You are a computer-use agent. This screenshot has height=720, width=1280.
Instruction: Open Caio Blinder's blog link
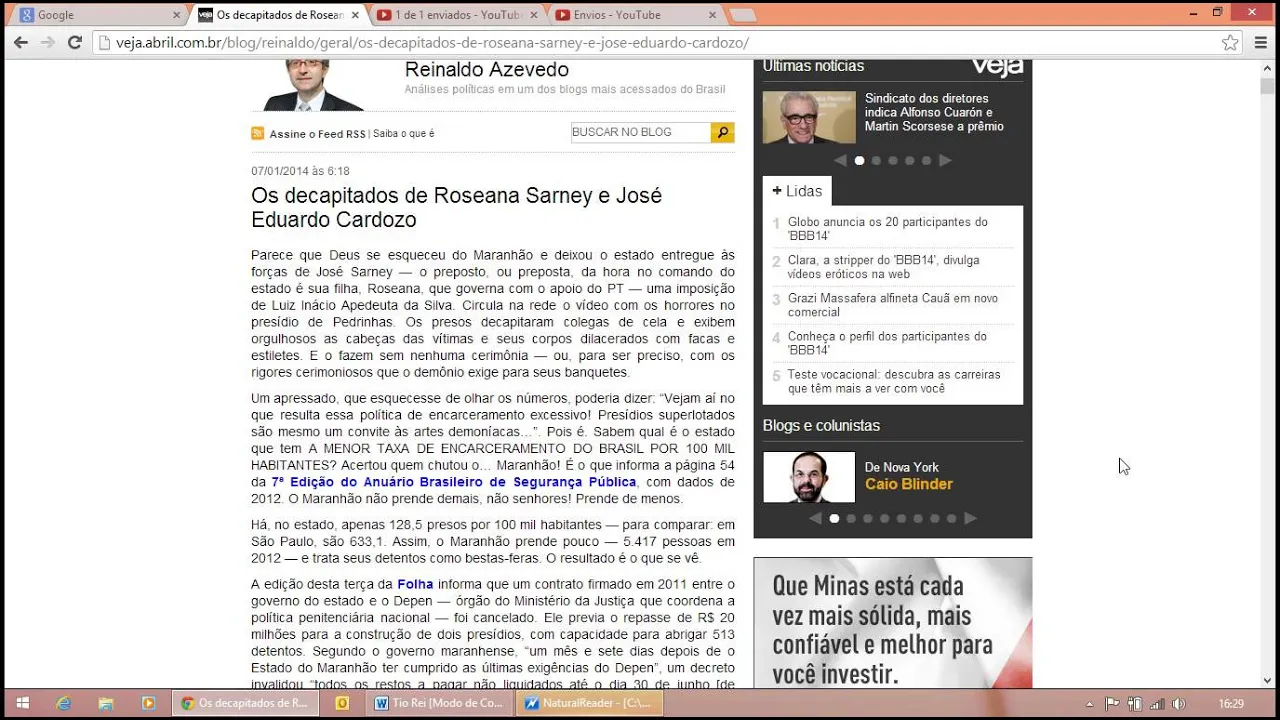[909, 484]
